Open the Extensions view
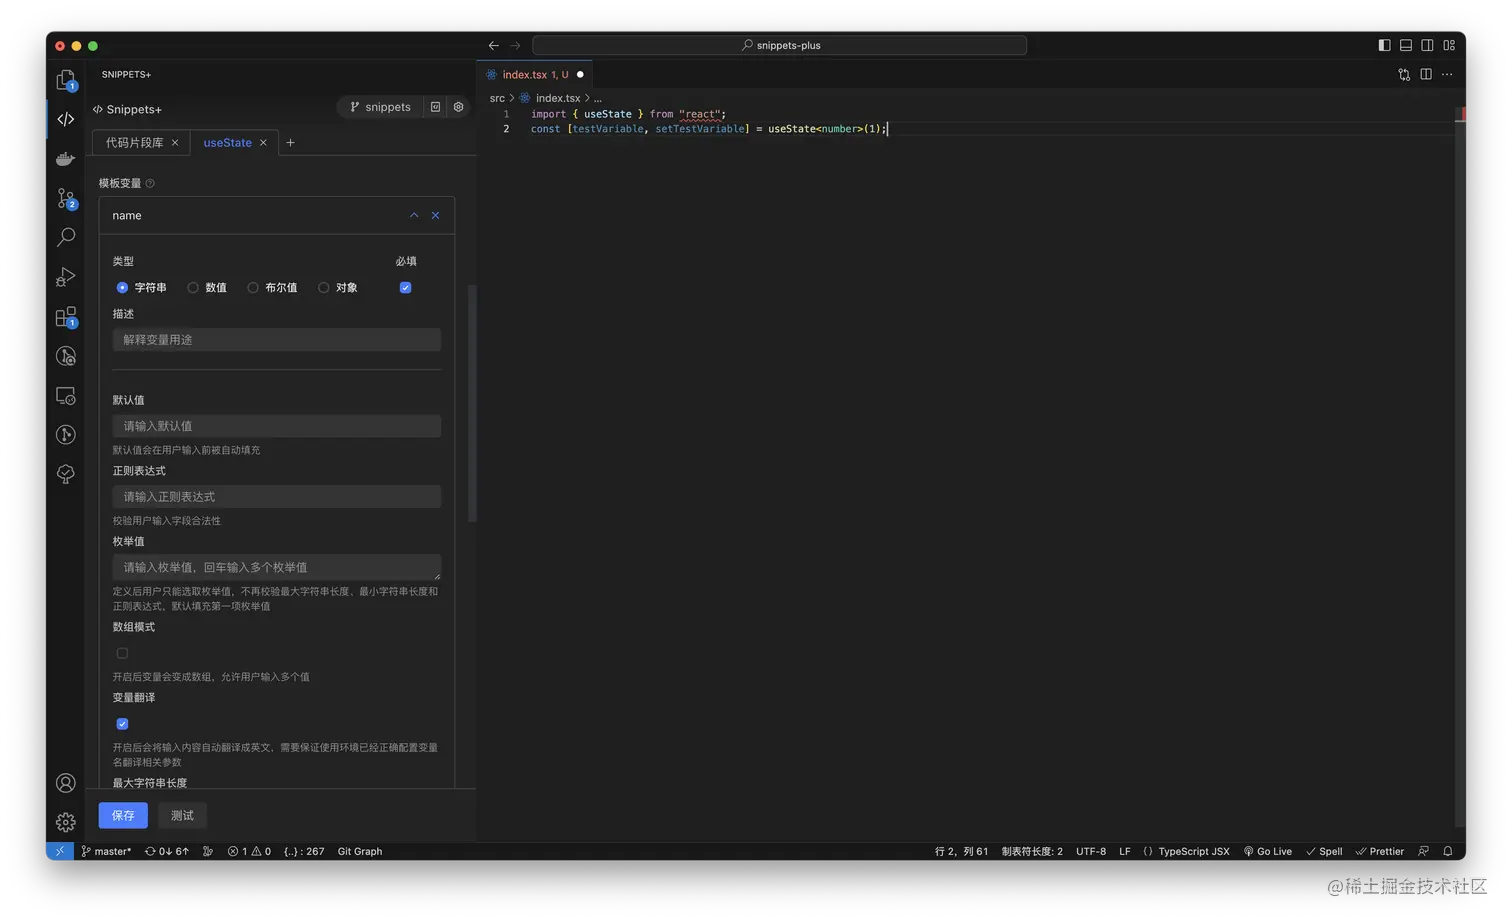This screenshot has height=921, width=1512. pyautogui.click(x=66, y=317)
